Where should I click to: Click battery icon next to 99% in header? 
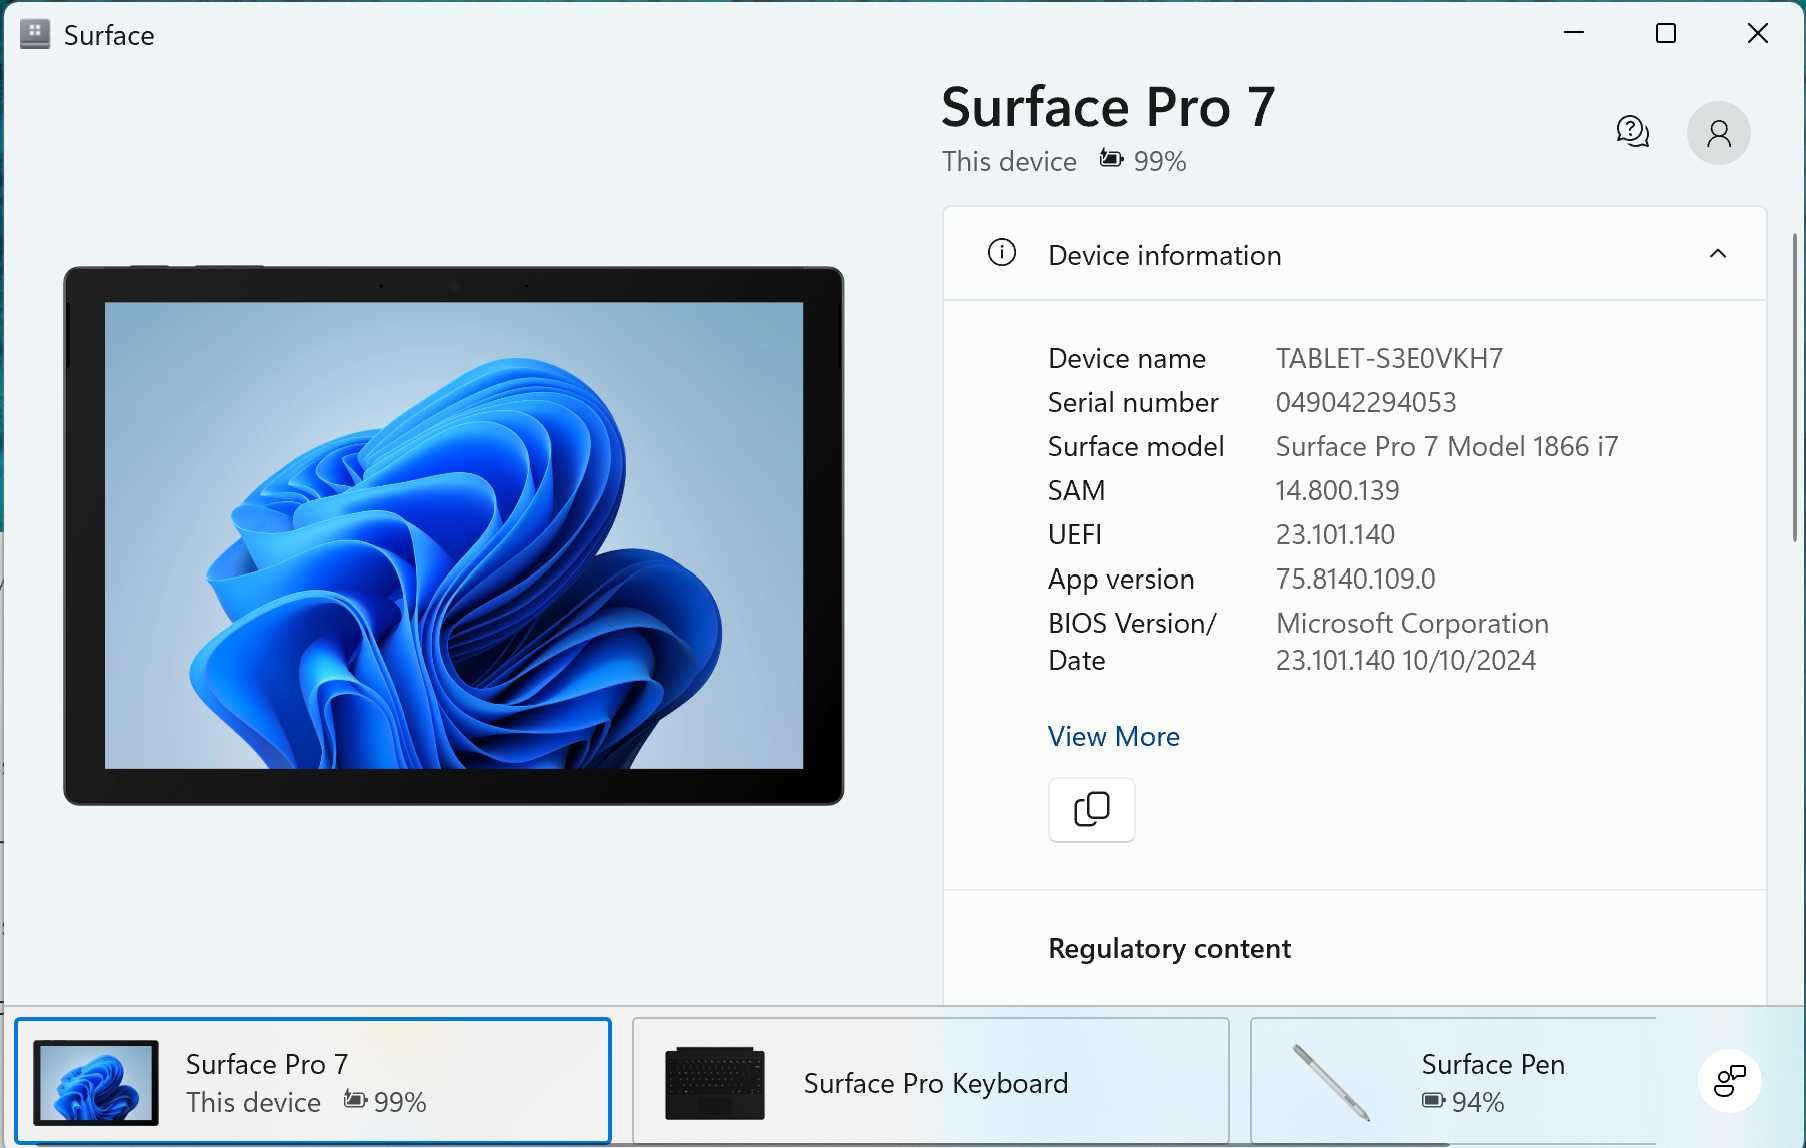tap(1111, 158)
